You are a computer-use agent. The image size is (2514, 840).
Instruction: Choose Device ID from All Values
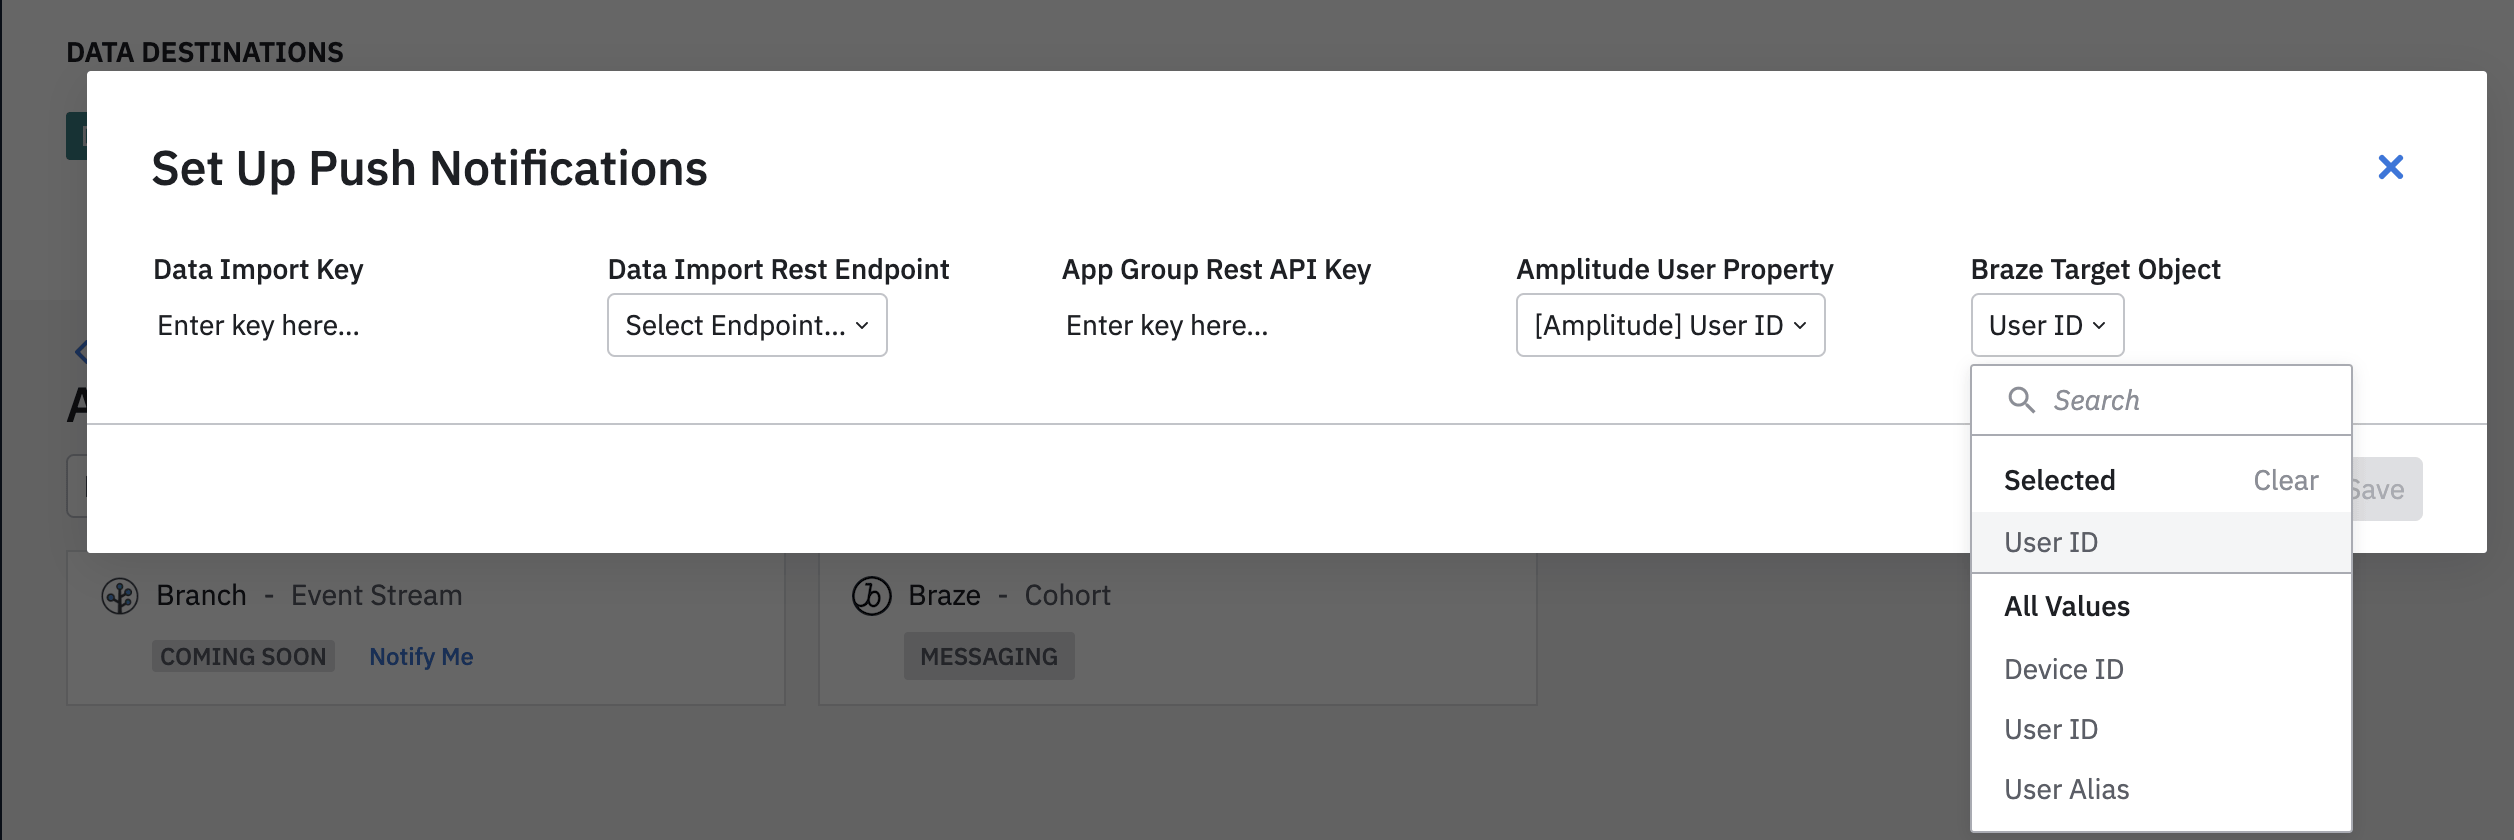pyautogui.click(x=2063, y=669)
